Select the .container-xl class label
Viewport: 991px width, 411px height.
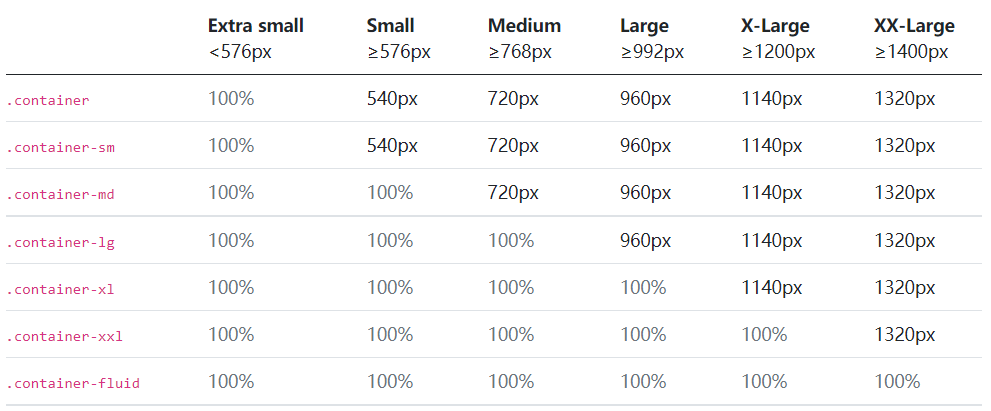[60, 289]
